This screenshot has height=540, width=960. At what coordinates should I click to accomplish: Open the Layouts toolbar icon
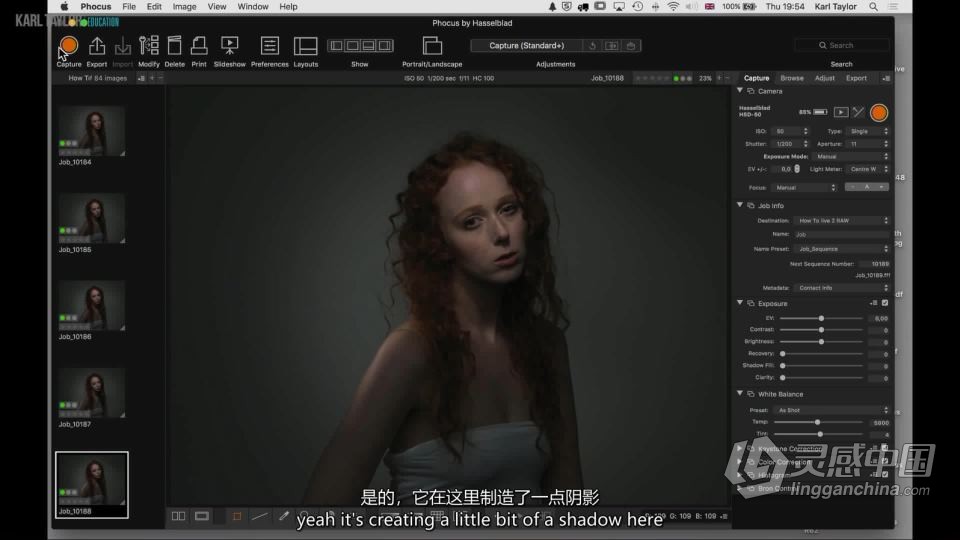(306, 45)
